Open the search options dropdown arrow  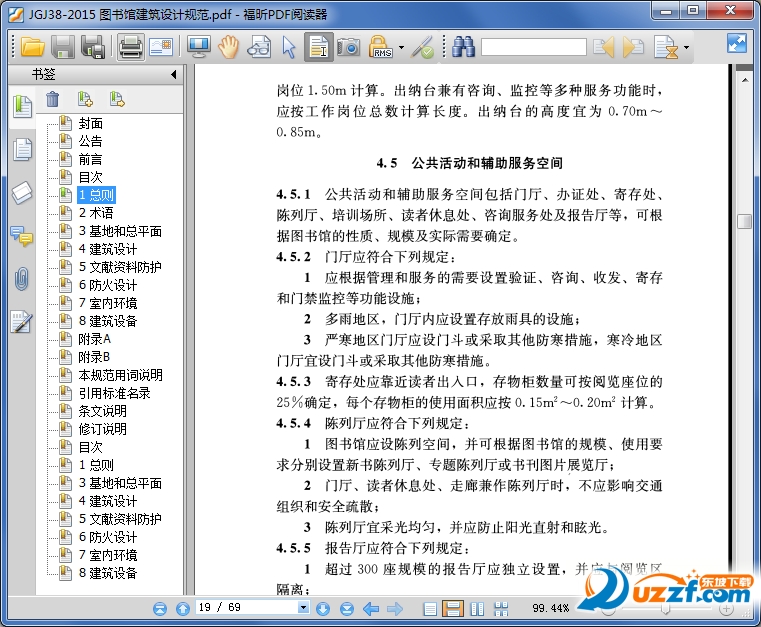click(x=686, y=48)
